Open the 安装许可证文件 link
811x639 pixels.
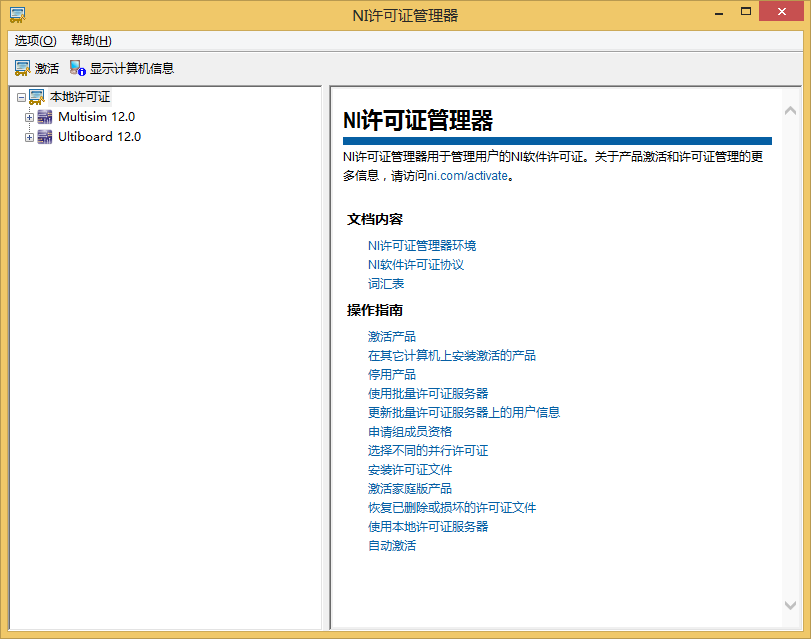click(x=410, y=470)
